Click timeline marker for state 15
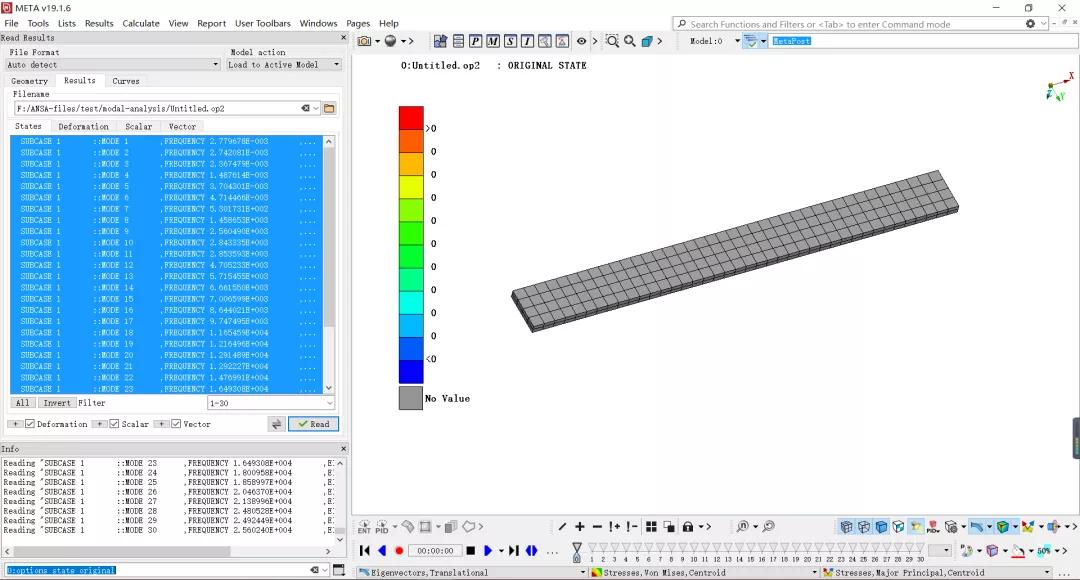 750,550
